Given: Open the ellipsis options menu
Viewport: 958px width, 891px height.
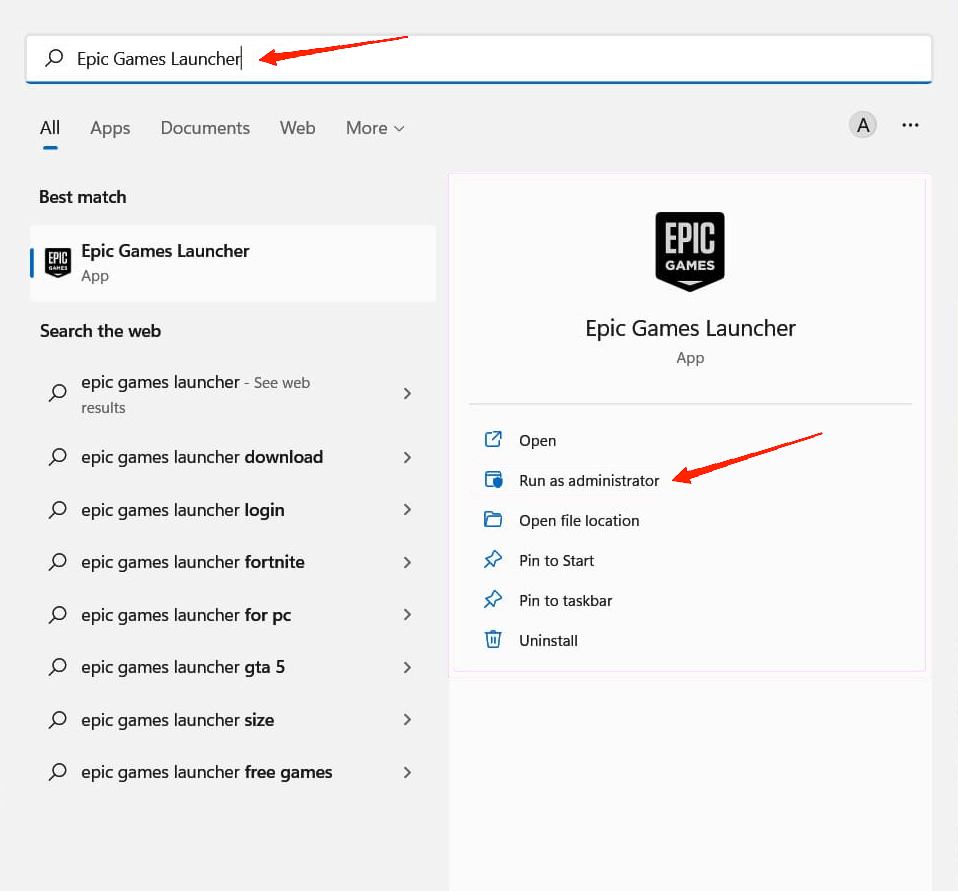Looking at the screenshot, I should 910,124.
